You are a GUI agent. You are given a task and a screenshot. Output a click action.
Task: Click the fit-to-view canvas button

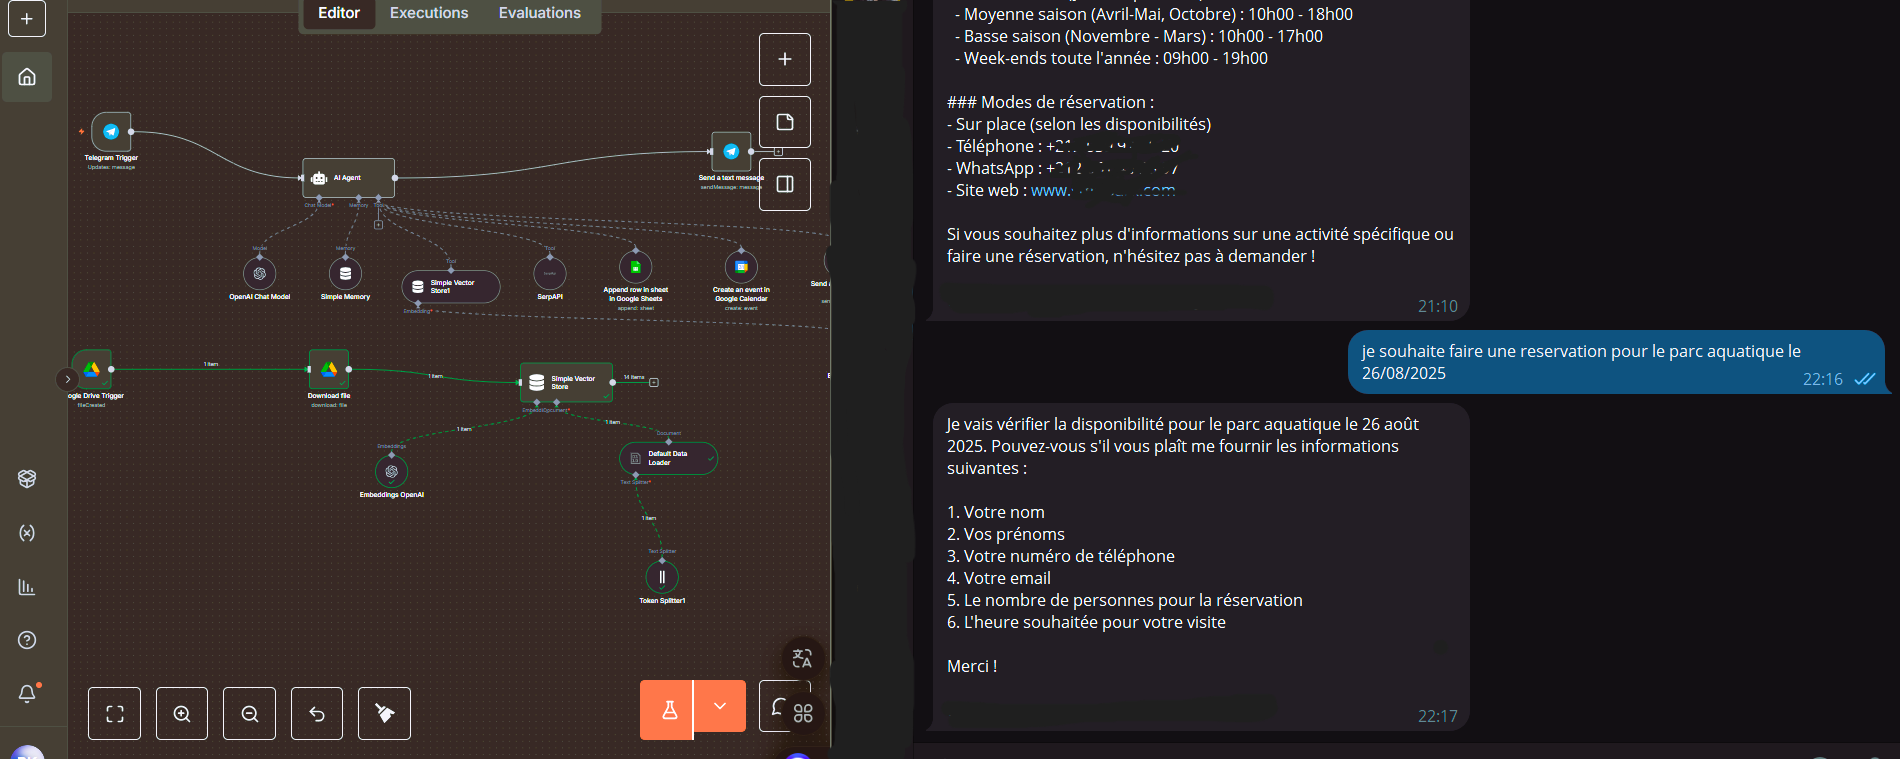click(x=115, y=714)
